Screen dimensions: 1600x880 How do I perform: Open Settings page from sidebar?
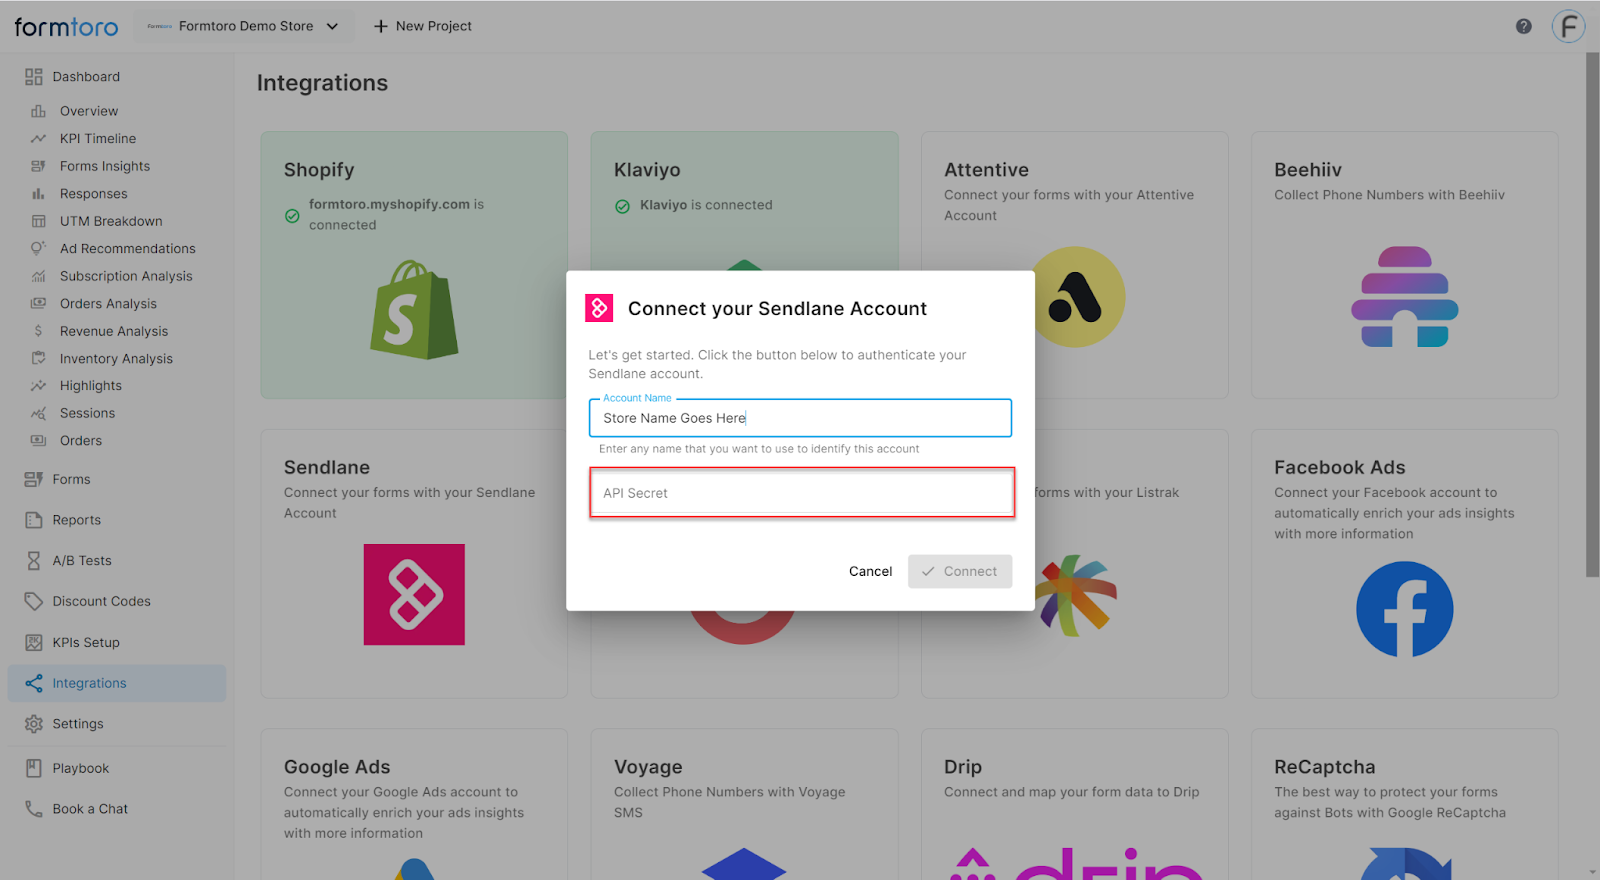pos(78,724)
